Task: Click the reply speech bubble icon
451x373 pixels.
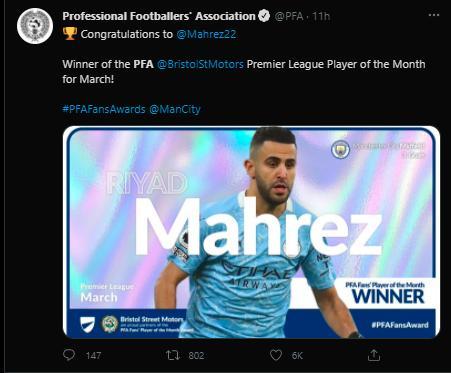Action: (69, 355)
